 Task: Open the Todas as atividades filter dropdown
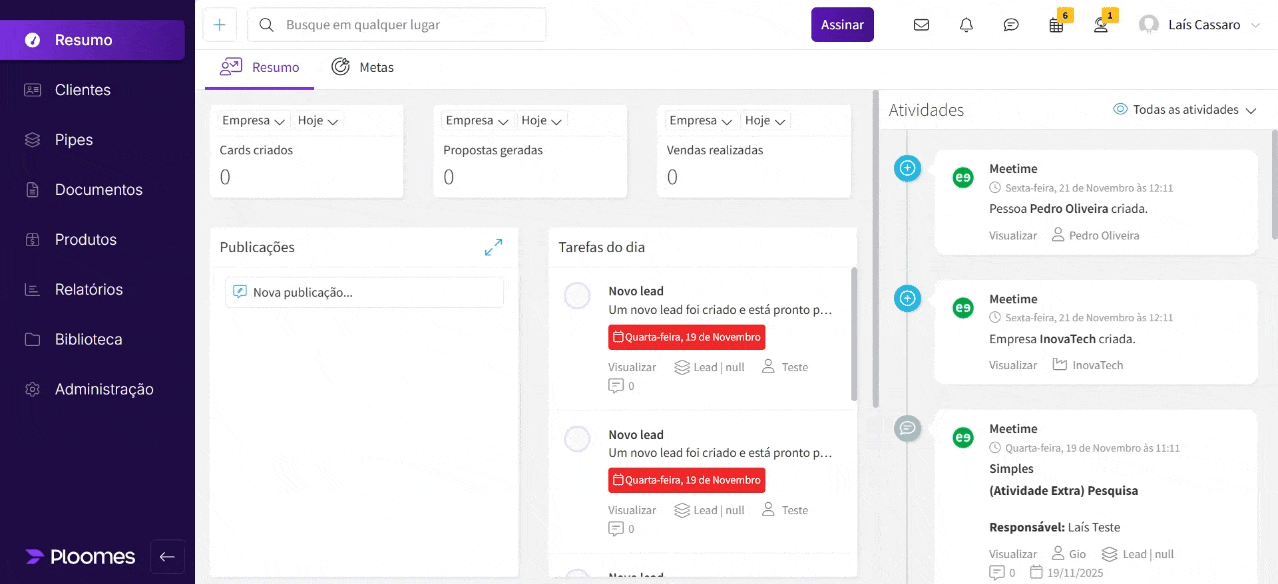(1185, 110)
